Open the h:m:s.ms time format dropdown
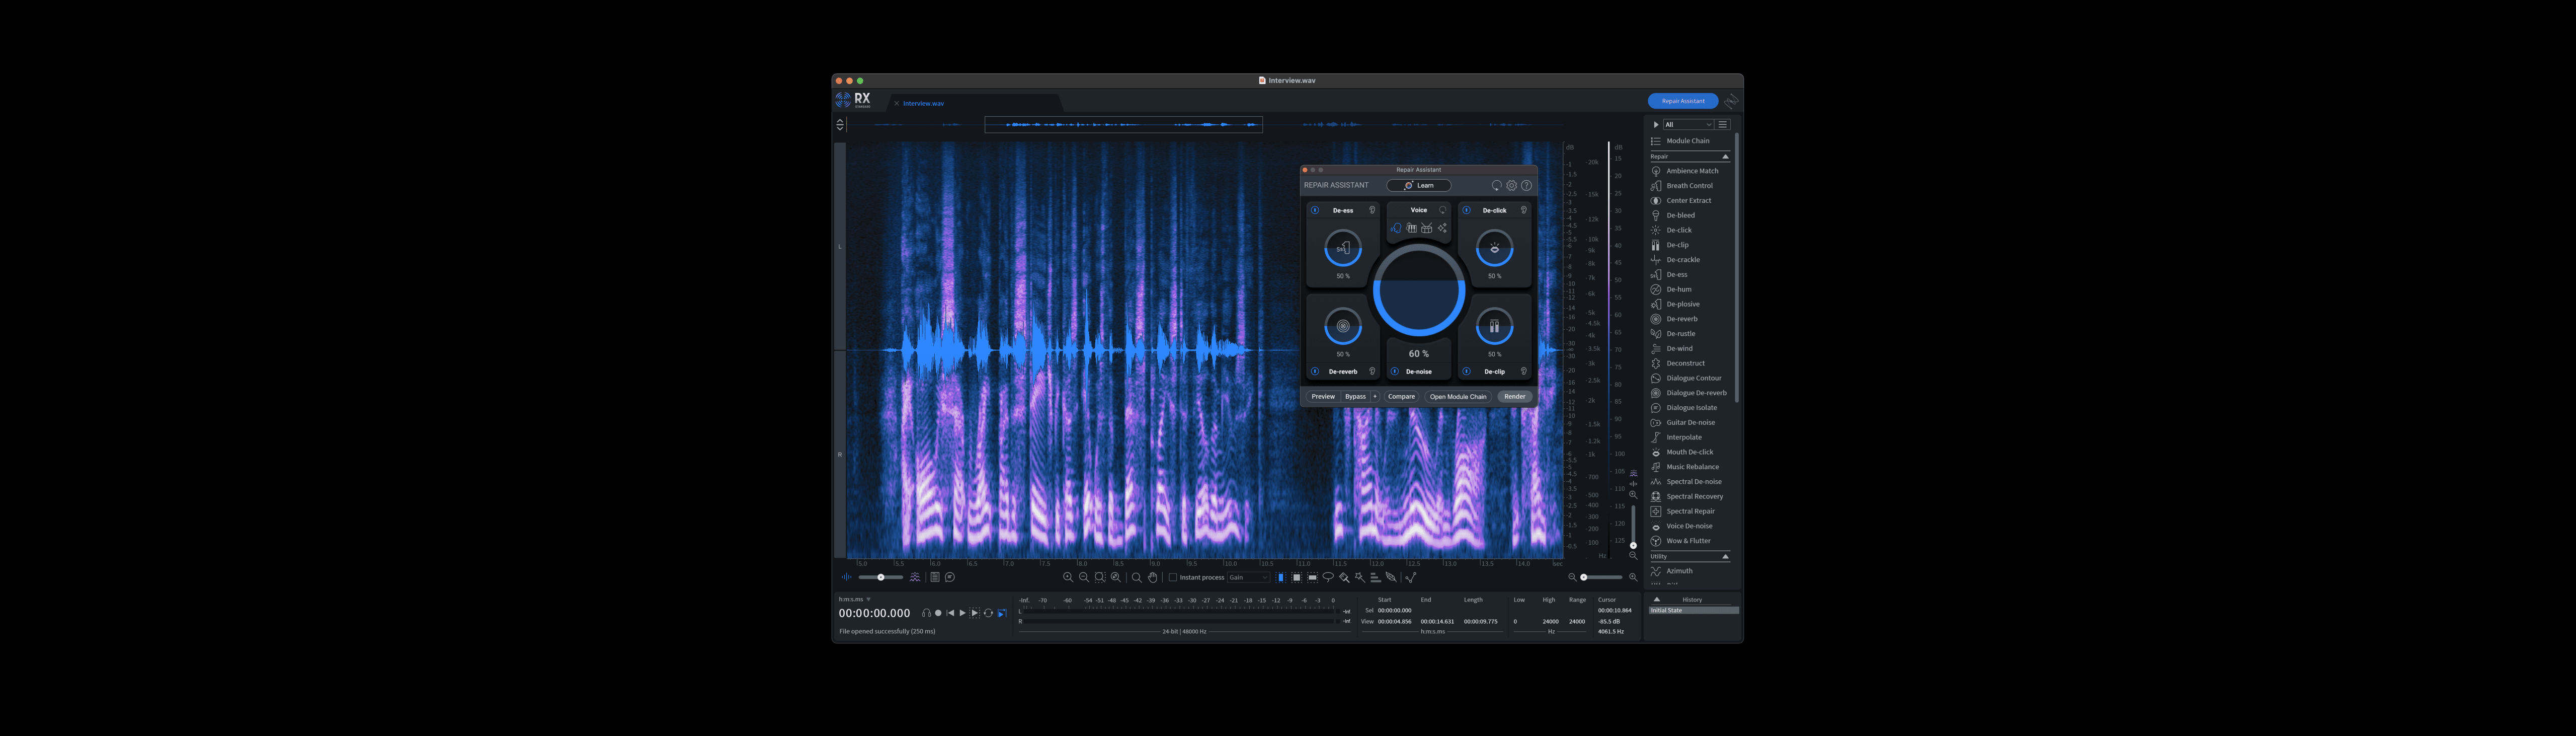The image size is (2576, 736). coord(854,599)
